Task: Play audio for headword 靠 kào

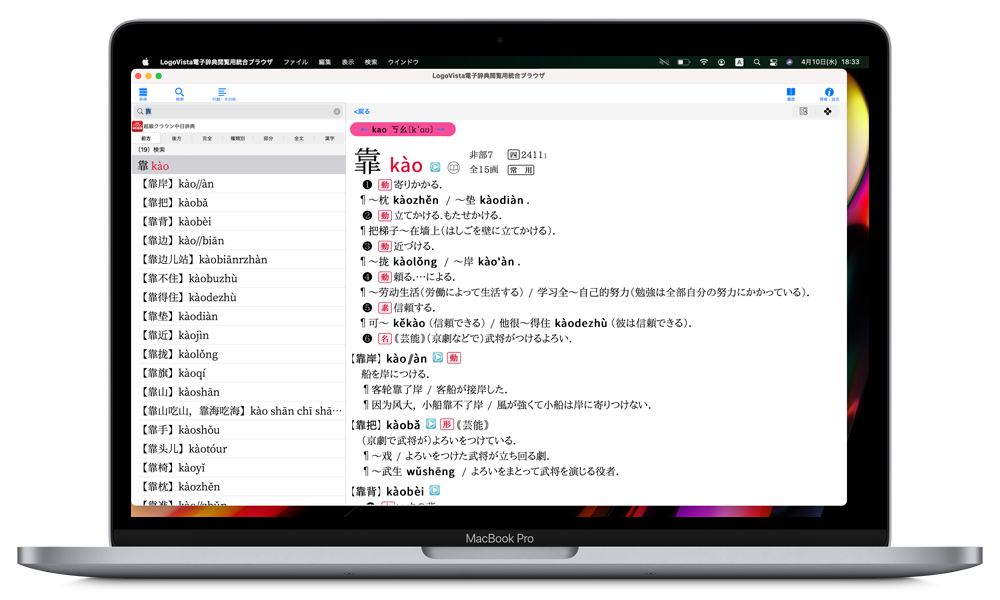Action: click(435, 167)
